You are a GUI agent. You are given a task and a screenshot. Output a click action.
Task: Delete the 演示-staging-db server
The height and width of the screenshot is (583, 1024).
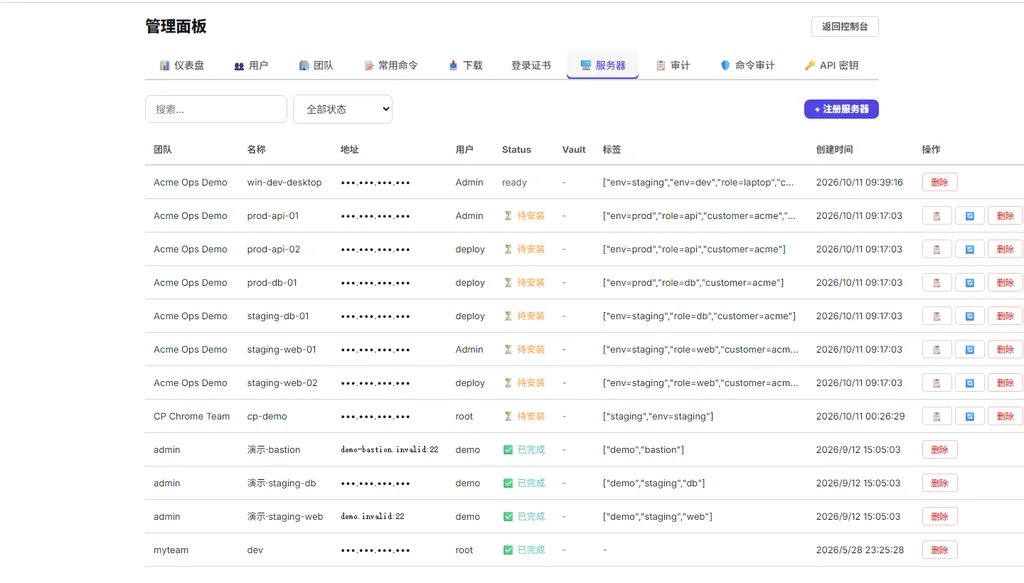940,483
